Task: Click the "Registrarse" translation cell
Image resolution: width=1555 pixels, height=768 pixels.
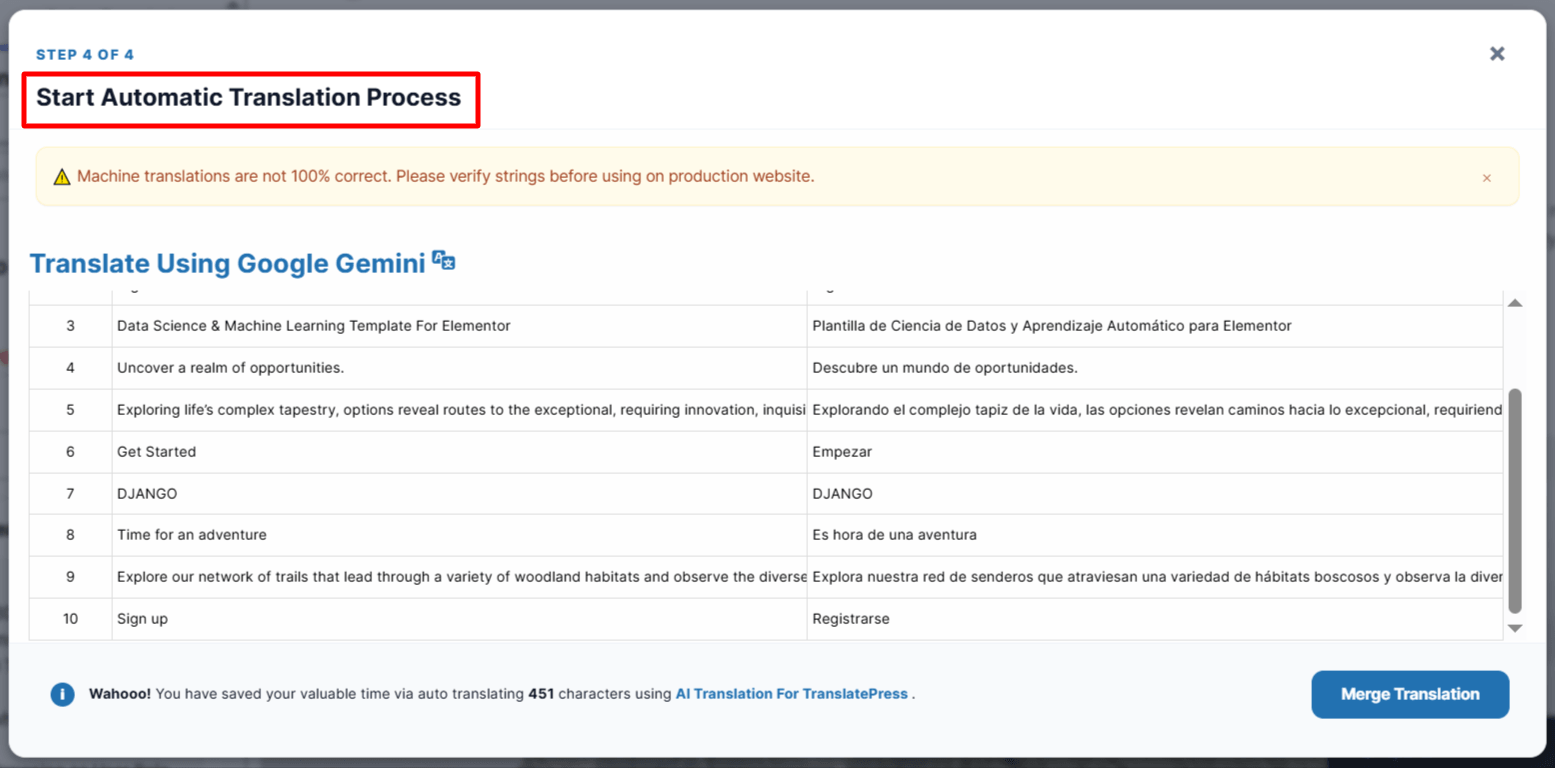Action: tap(851, 619)
